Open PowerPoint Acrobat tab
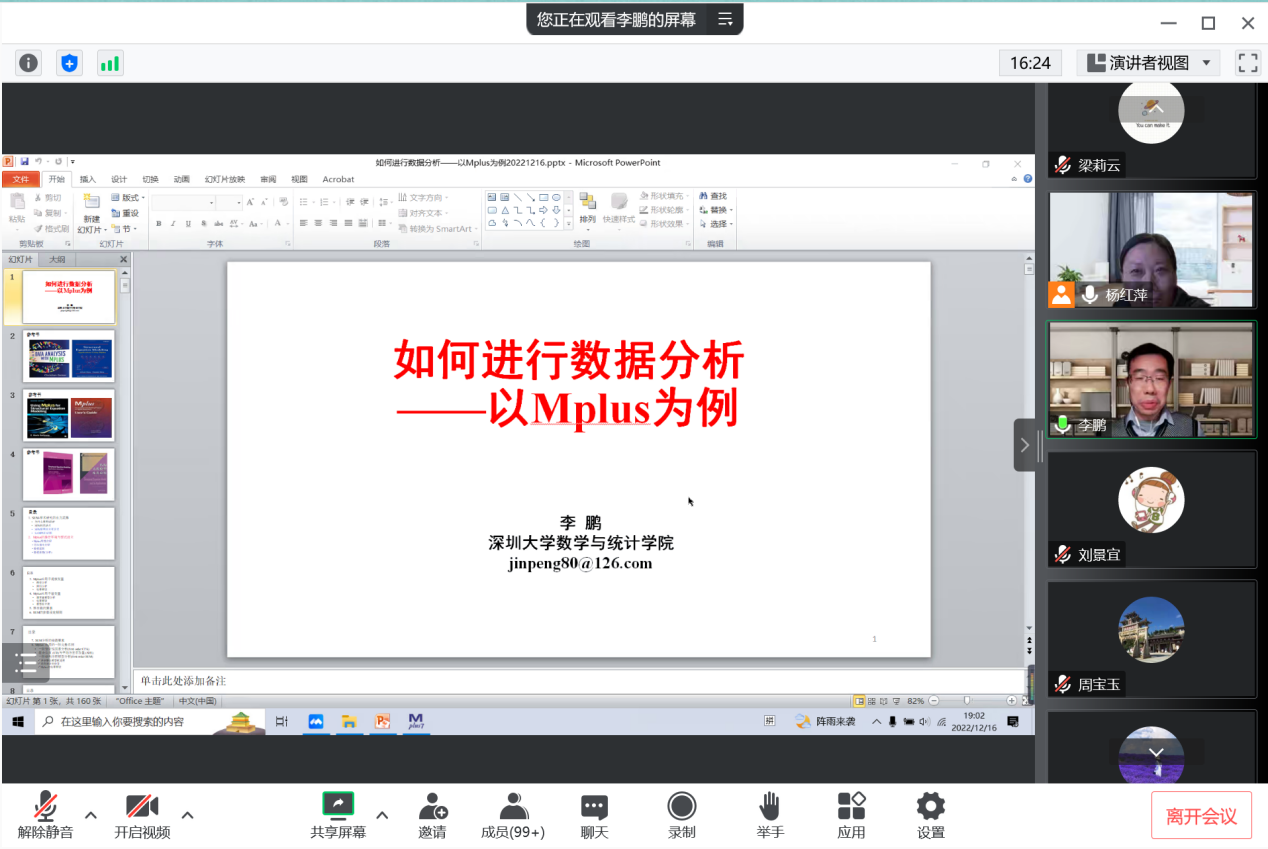 (x=338, y=179)
